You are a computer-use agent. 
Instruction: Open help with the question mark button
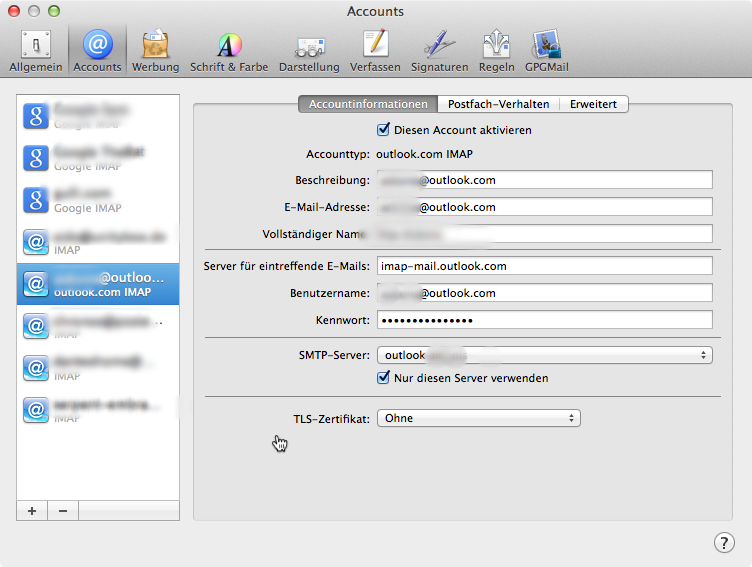click(724, 543)
